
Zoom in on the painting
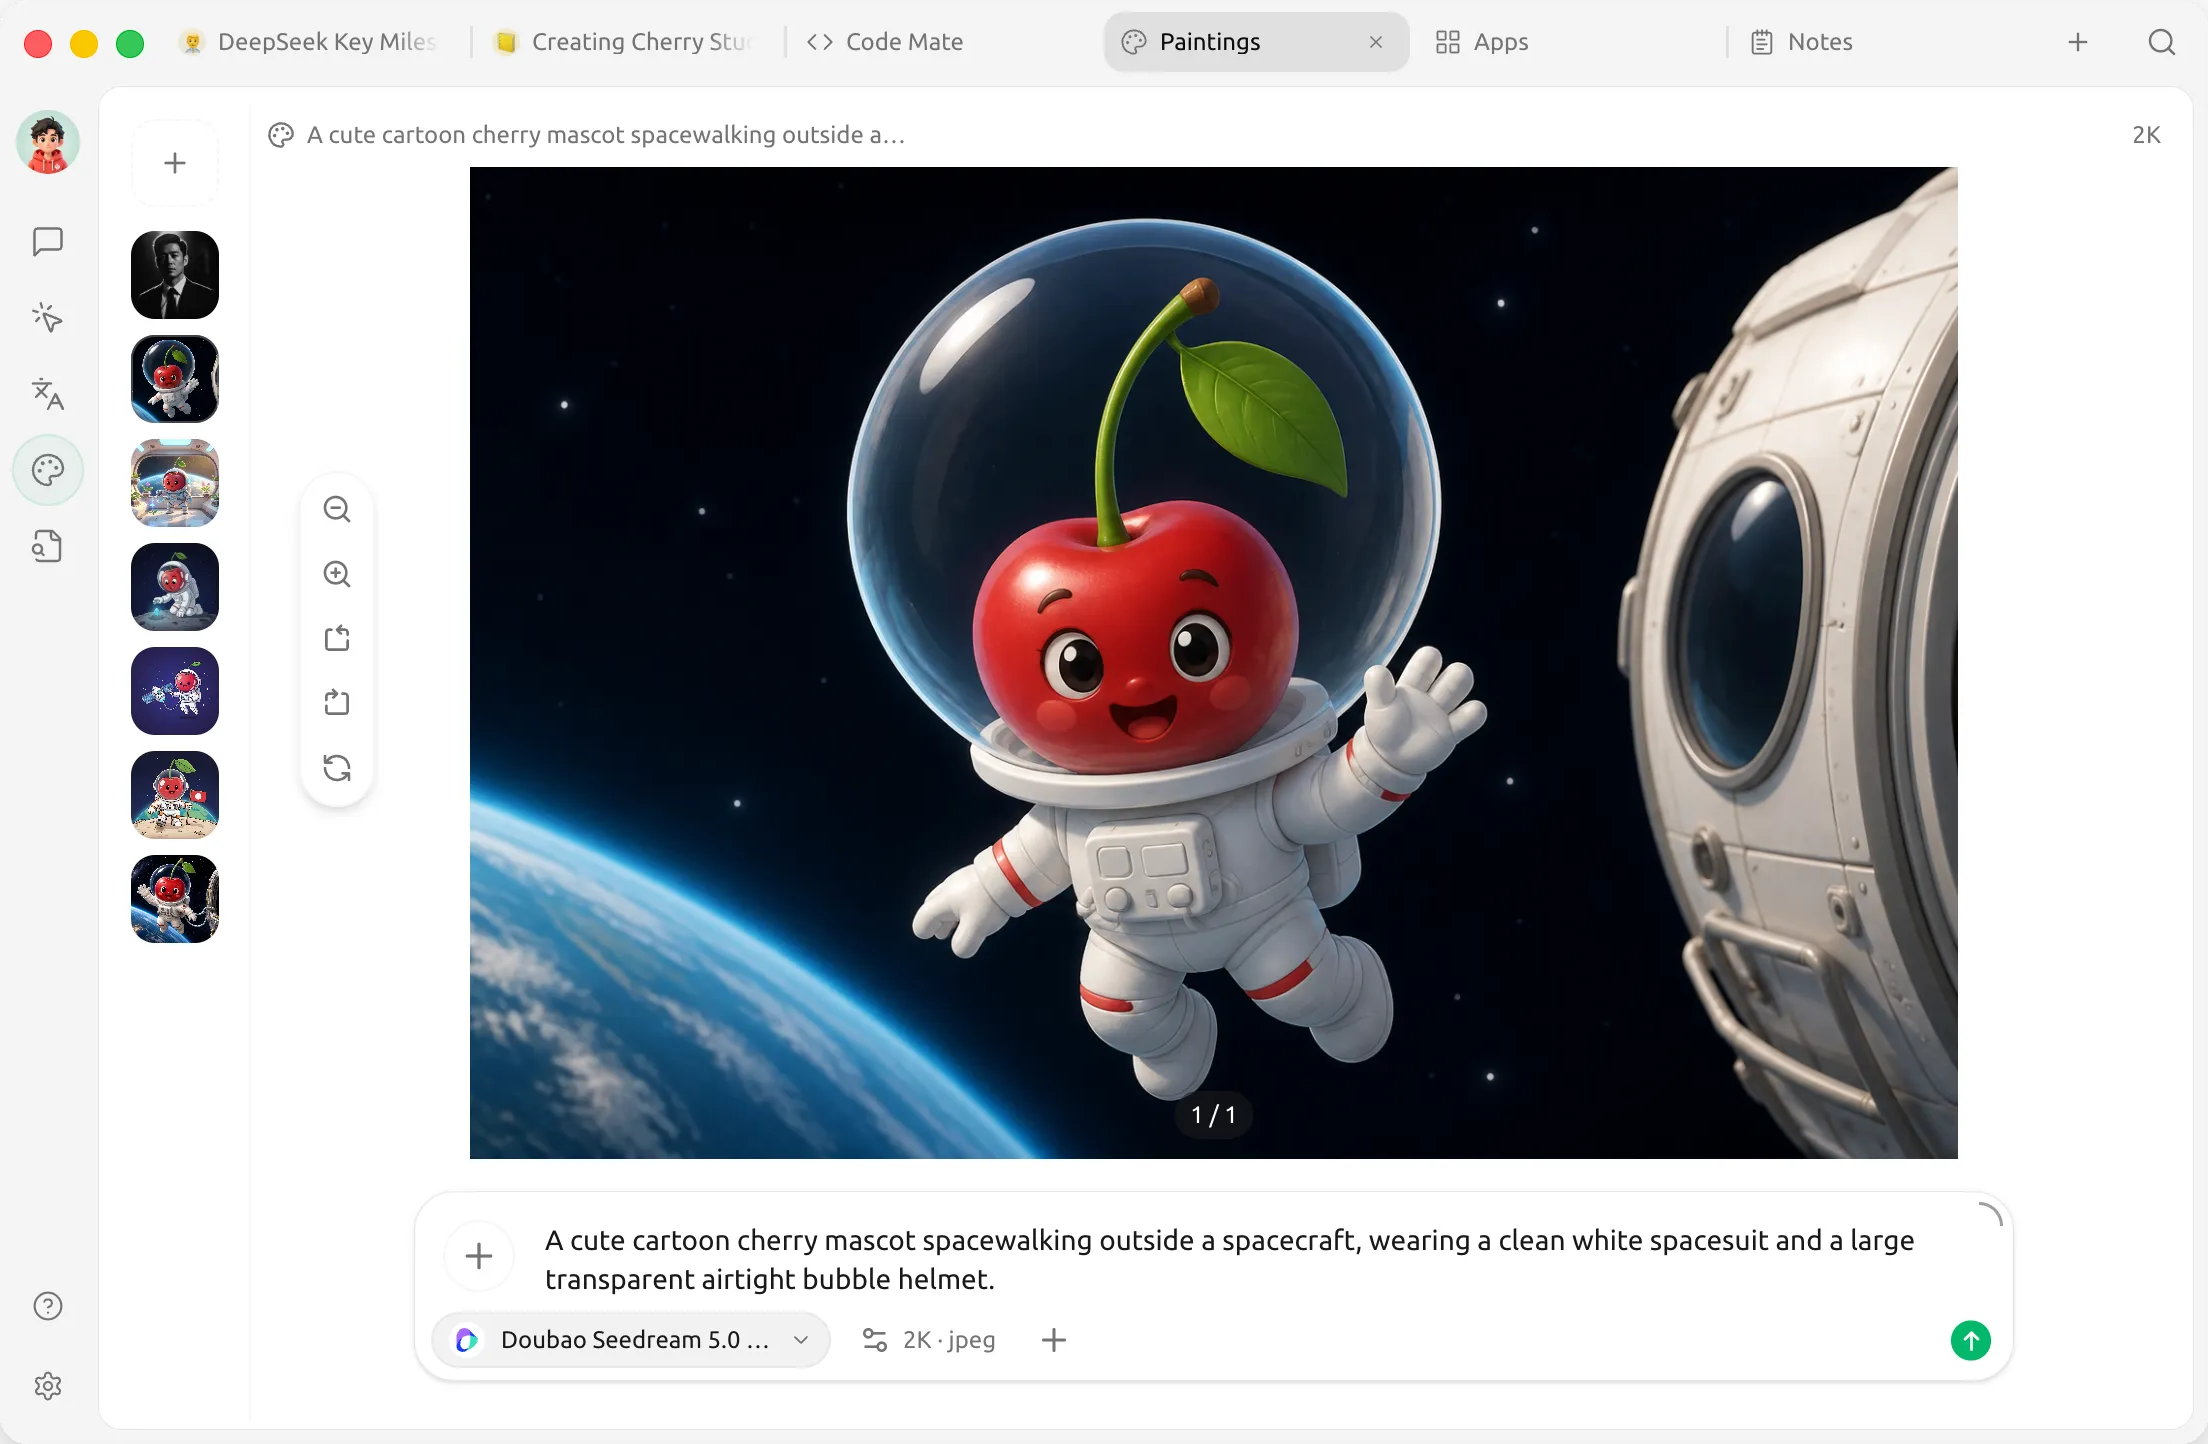coord(337,574)
